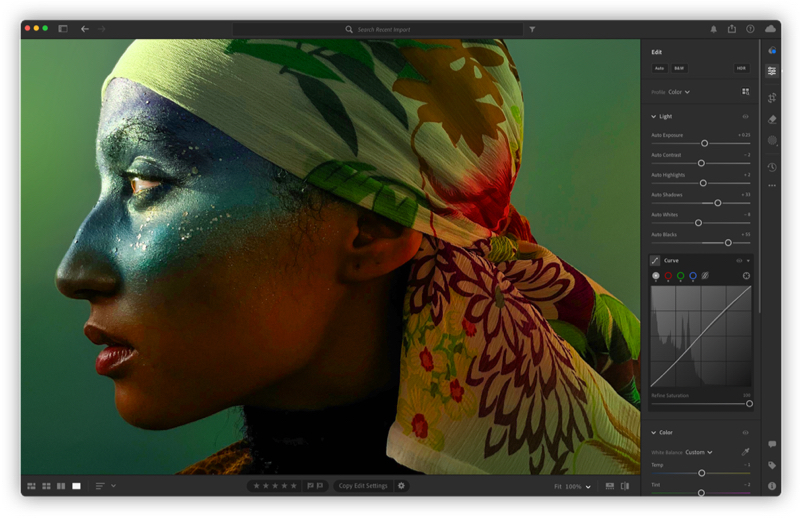Click the Refine Saturation slider handle

[749, 404]
